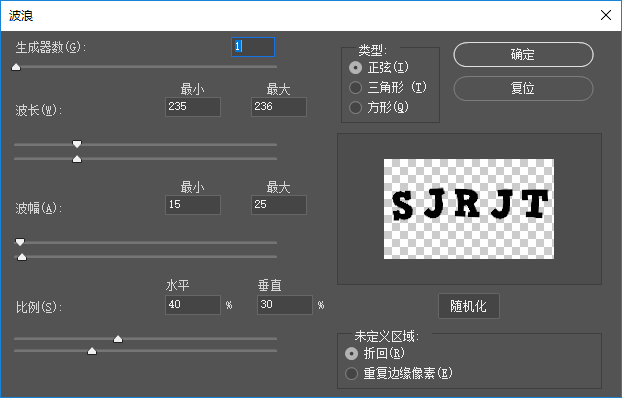Click the 波幅(A) label

click(38, 208)
